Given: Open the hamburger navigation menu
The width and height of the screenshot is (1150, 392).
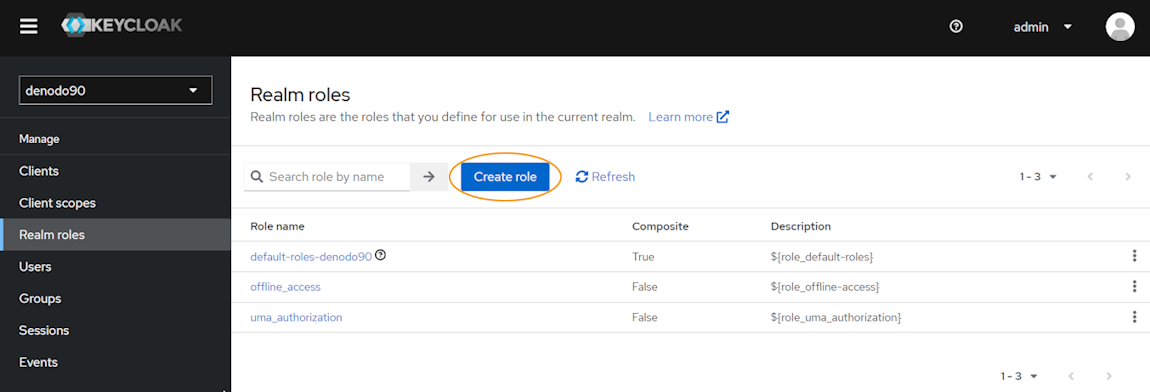Looking at the screenshot, I should click(x=28, y=27).
